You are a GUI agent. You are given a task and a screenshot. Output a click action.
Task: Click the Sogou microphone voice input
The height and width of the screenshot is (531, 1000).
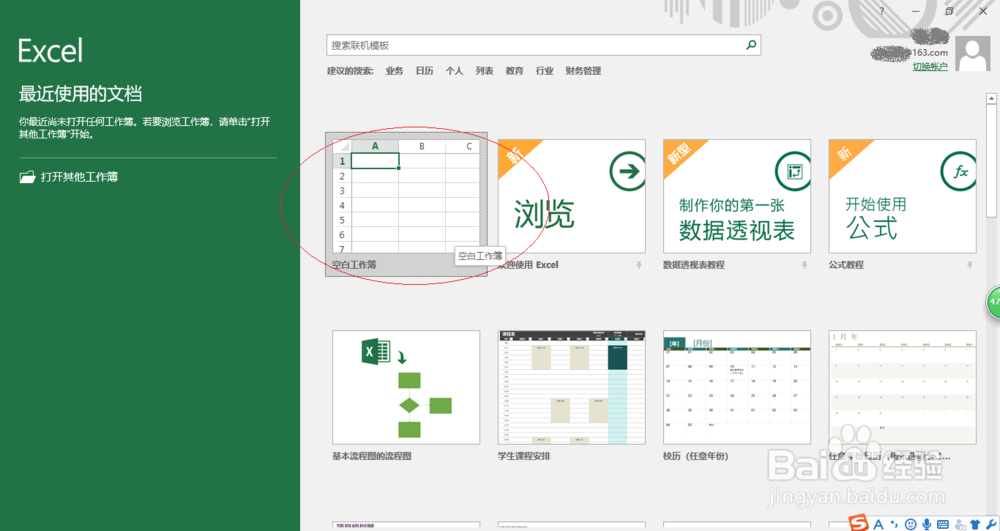pos(927,525)
